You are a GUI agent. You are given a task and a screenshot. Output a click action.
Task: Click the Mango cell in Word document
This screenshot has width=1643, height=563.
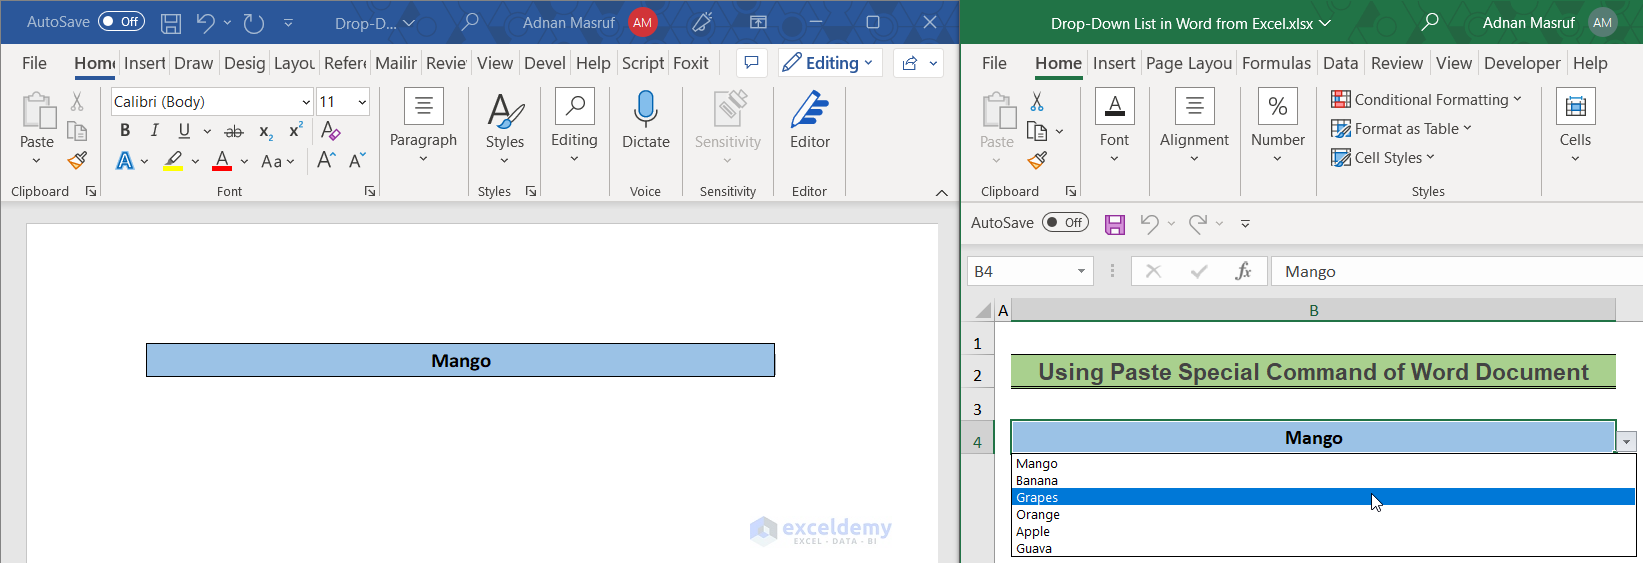click(x=460, y=360)
